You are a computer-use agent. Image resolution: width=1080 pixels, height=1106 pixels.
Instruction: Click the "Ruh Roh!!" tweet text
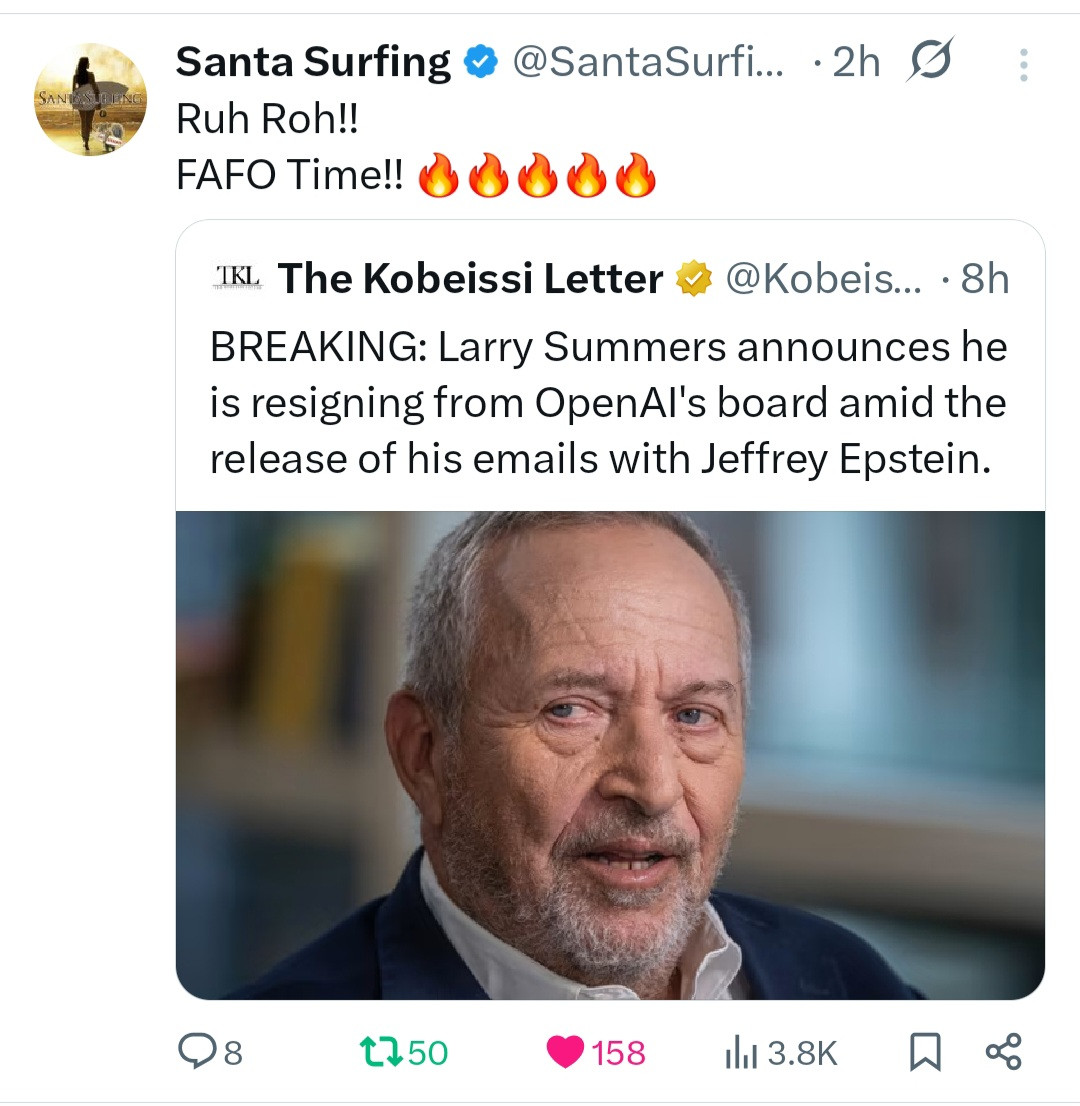click(266, 121)
